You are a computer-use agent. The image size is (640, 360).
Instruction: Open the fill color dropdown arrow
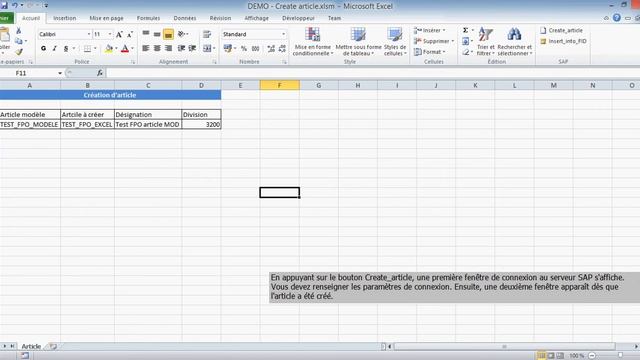point(116,49)
